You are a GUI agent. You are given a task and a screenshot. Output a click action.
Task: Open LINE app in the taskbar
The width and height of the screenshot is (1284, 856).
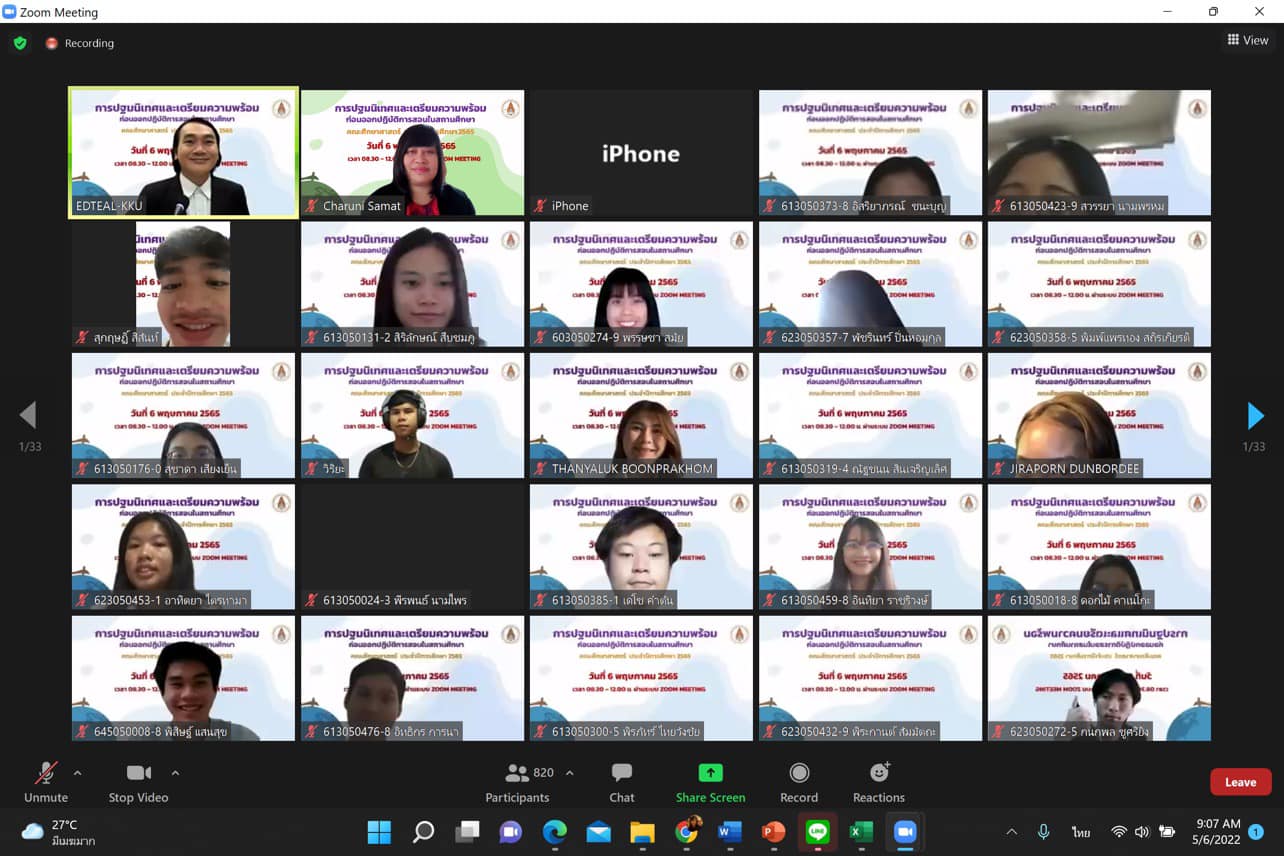817,832
